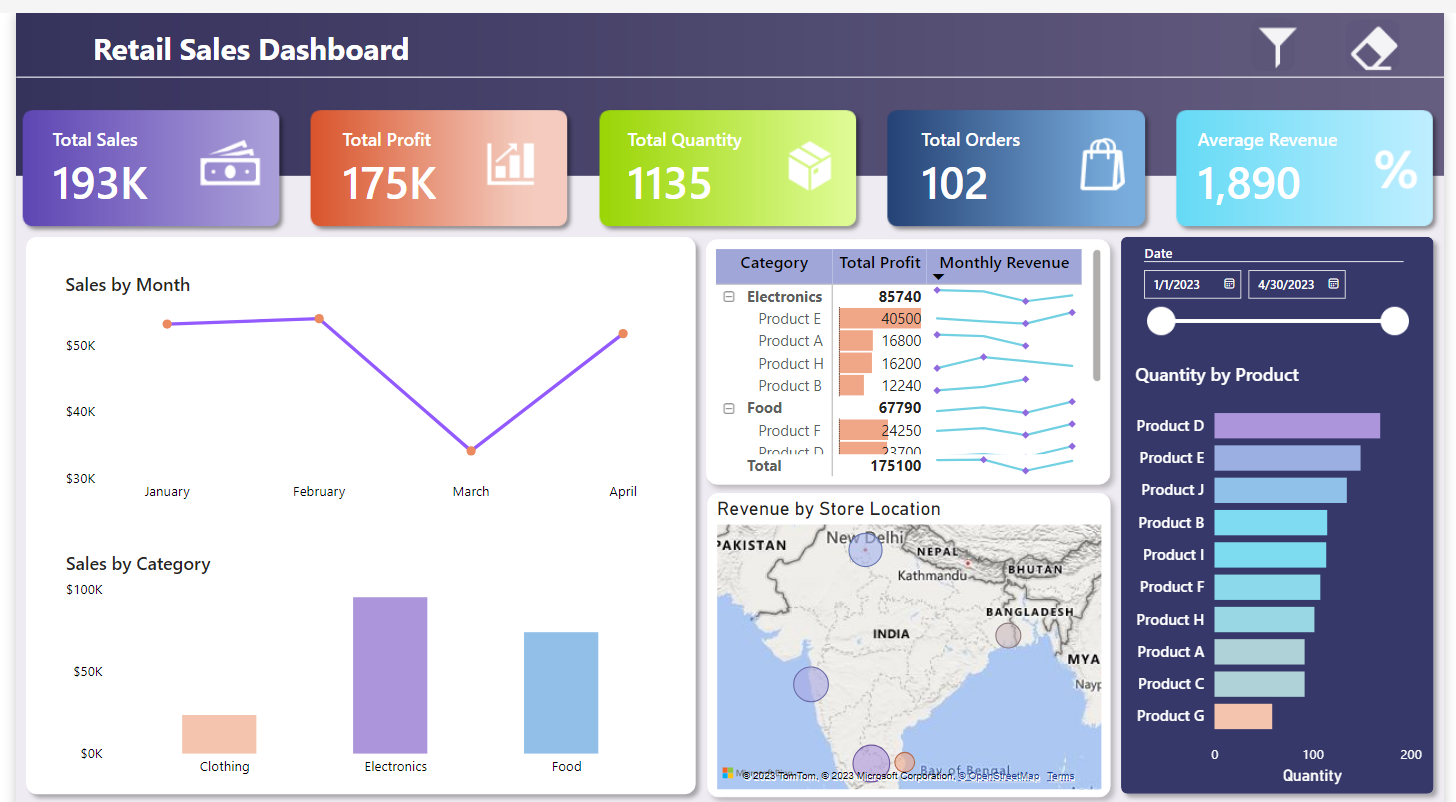Click the left handle of date slider
The width and height of the screenshot is (1456, 802).
[x=1161, y=321]
